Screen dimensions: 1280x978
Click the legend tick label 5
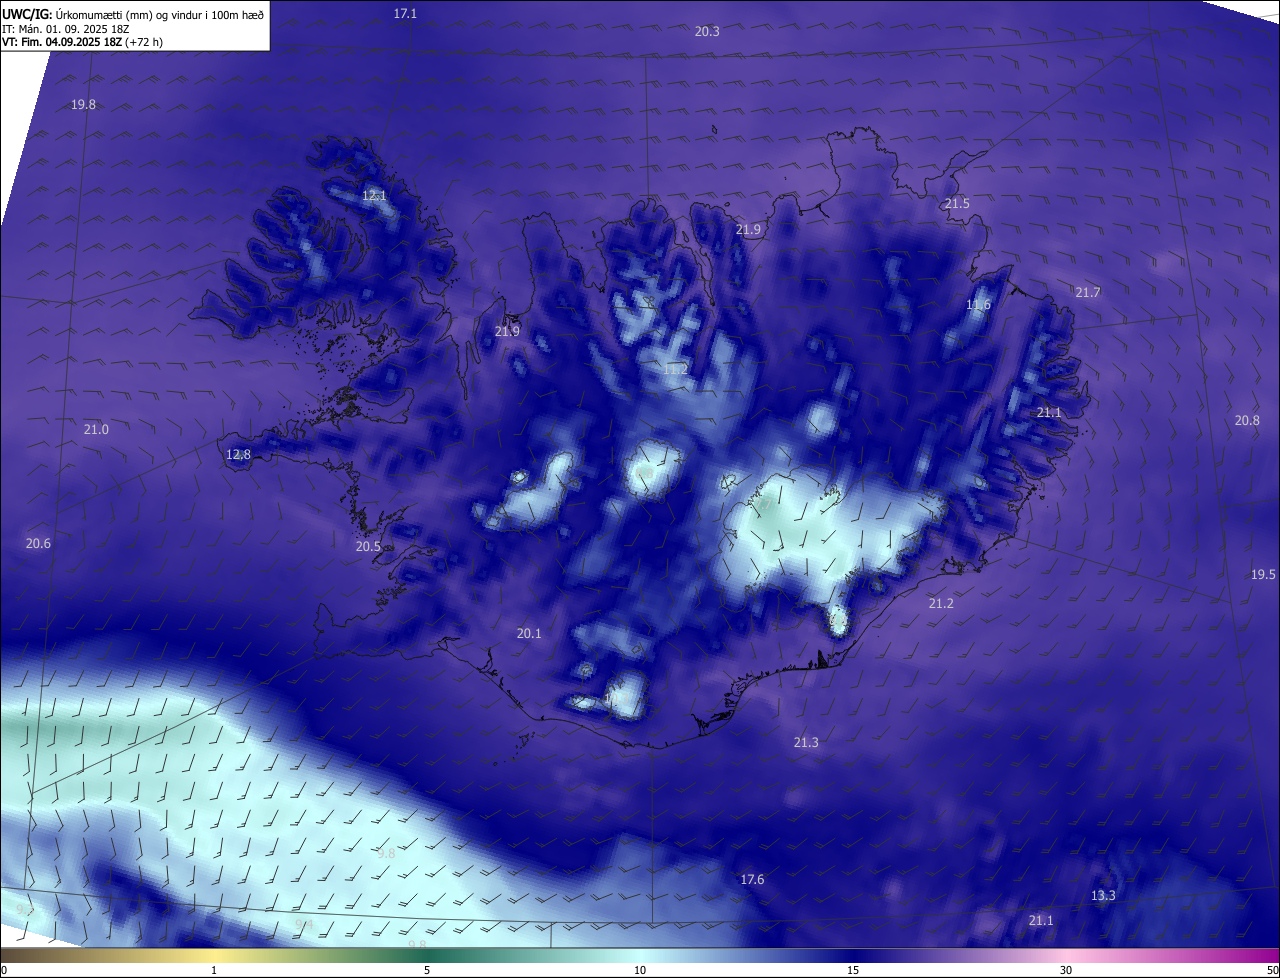tap(427, 971)
